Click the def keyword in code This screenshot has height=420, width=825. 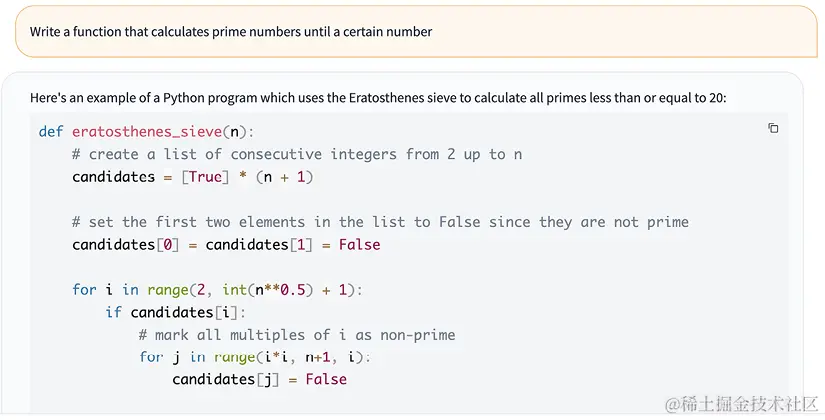click(x=51, y=132)
